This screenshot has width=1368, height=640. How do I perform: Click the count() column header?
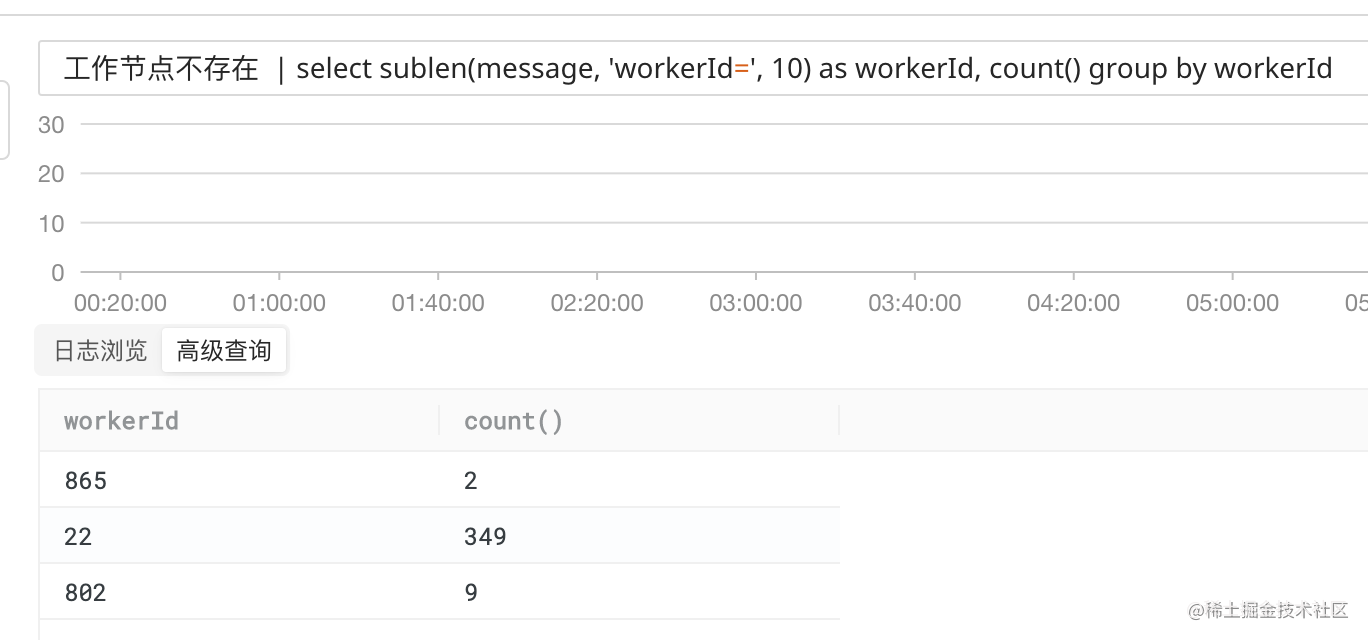click(x=513, y=421)
